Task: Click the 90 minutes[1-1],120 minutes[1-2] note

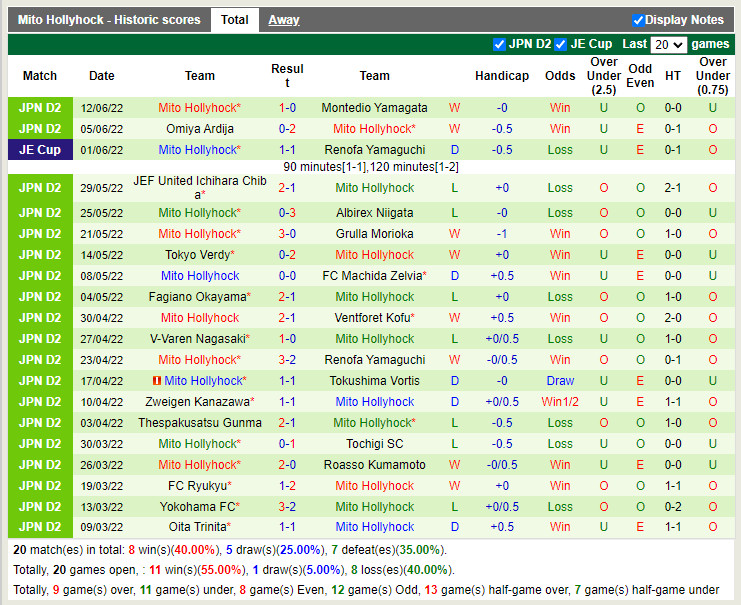Action: pyautogui.click(x=371, y=167)
